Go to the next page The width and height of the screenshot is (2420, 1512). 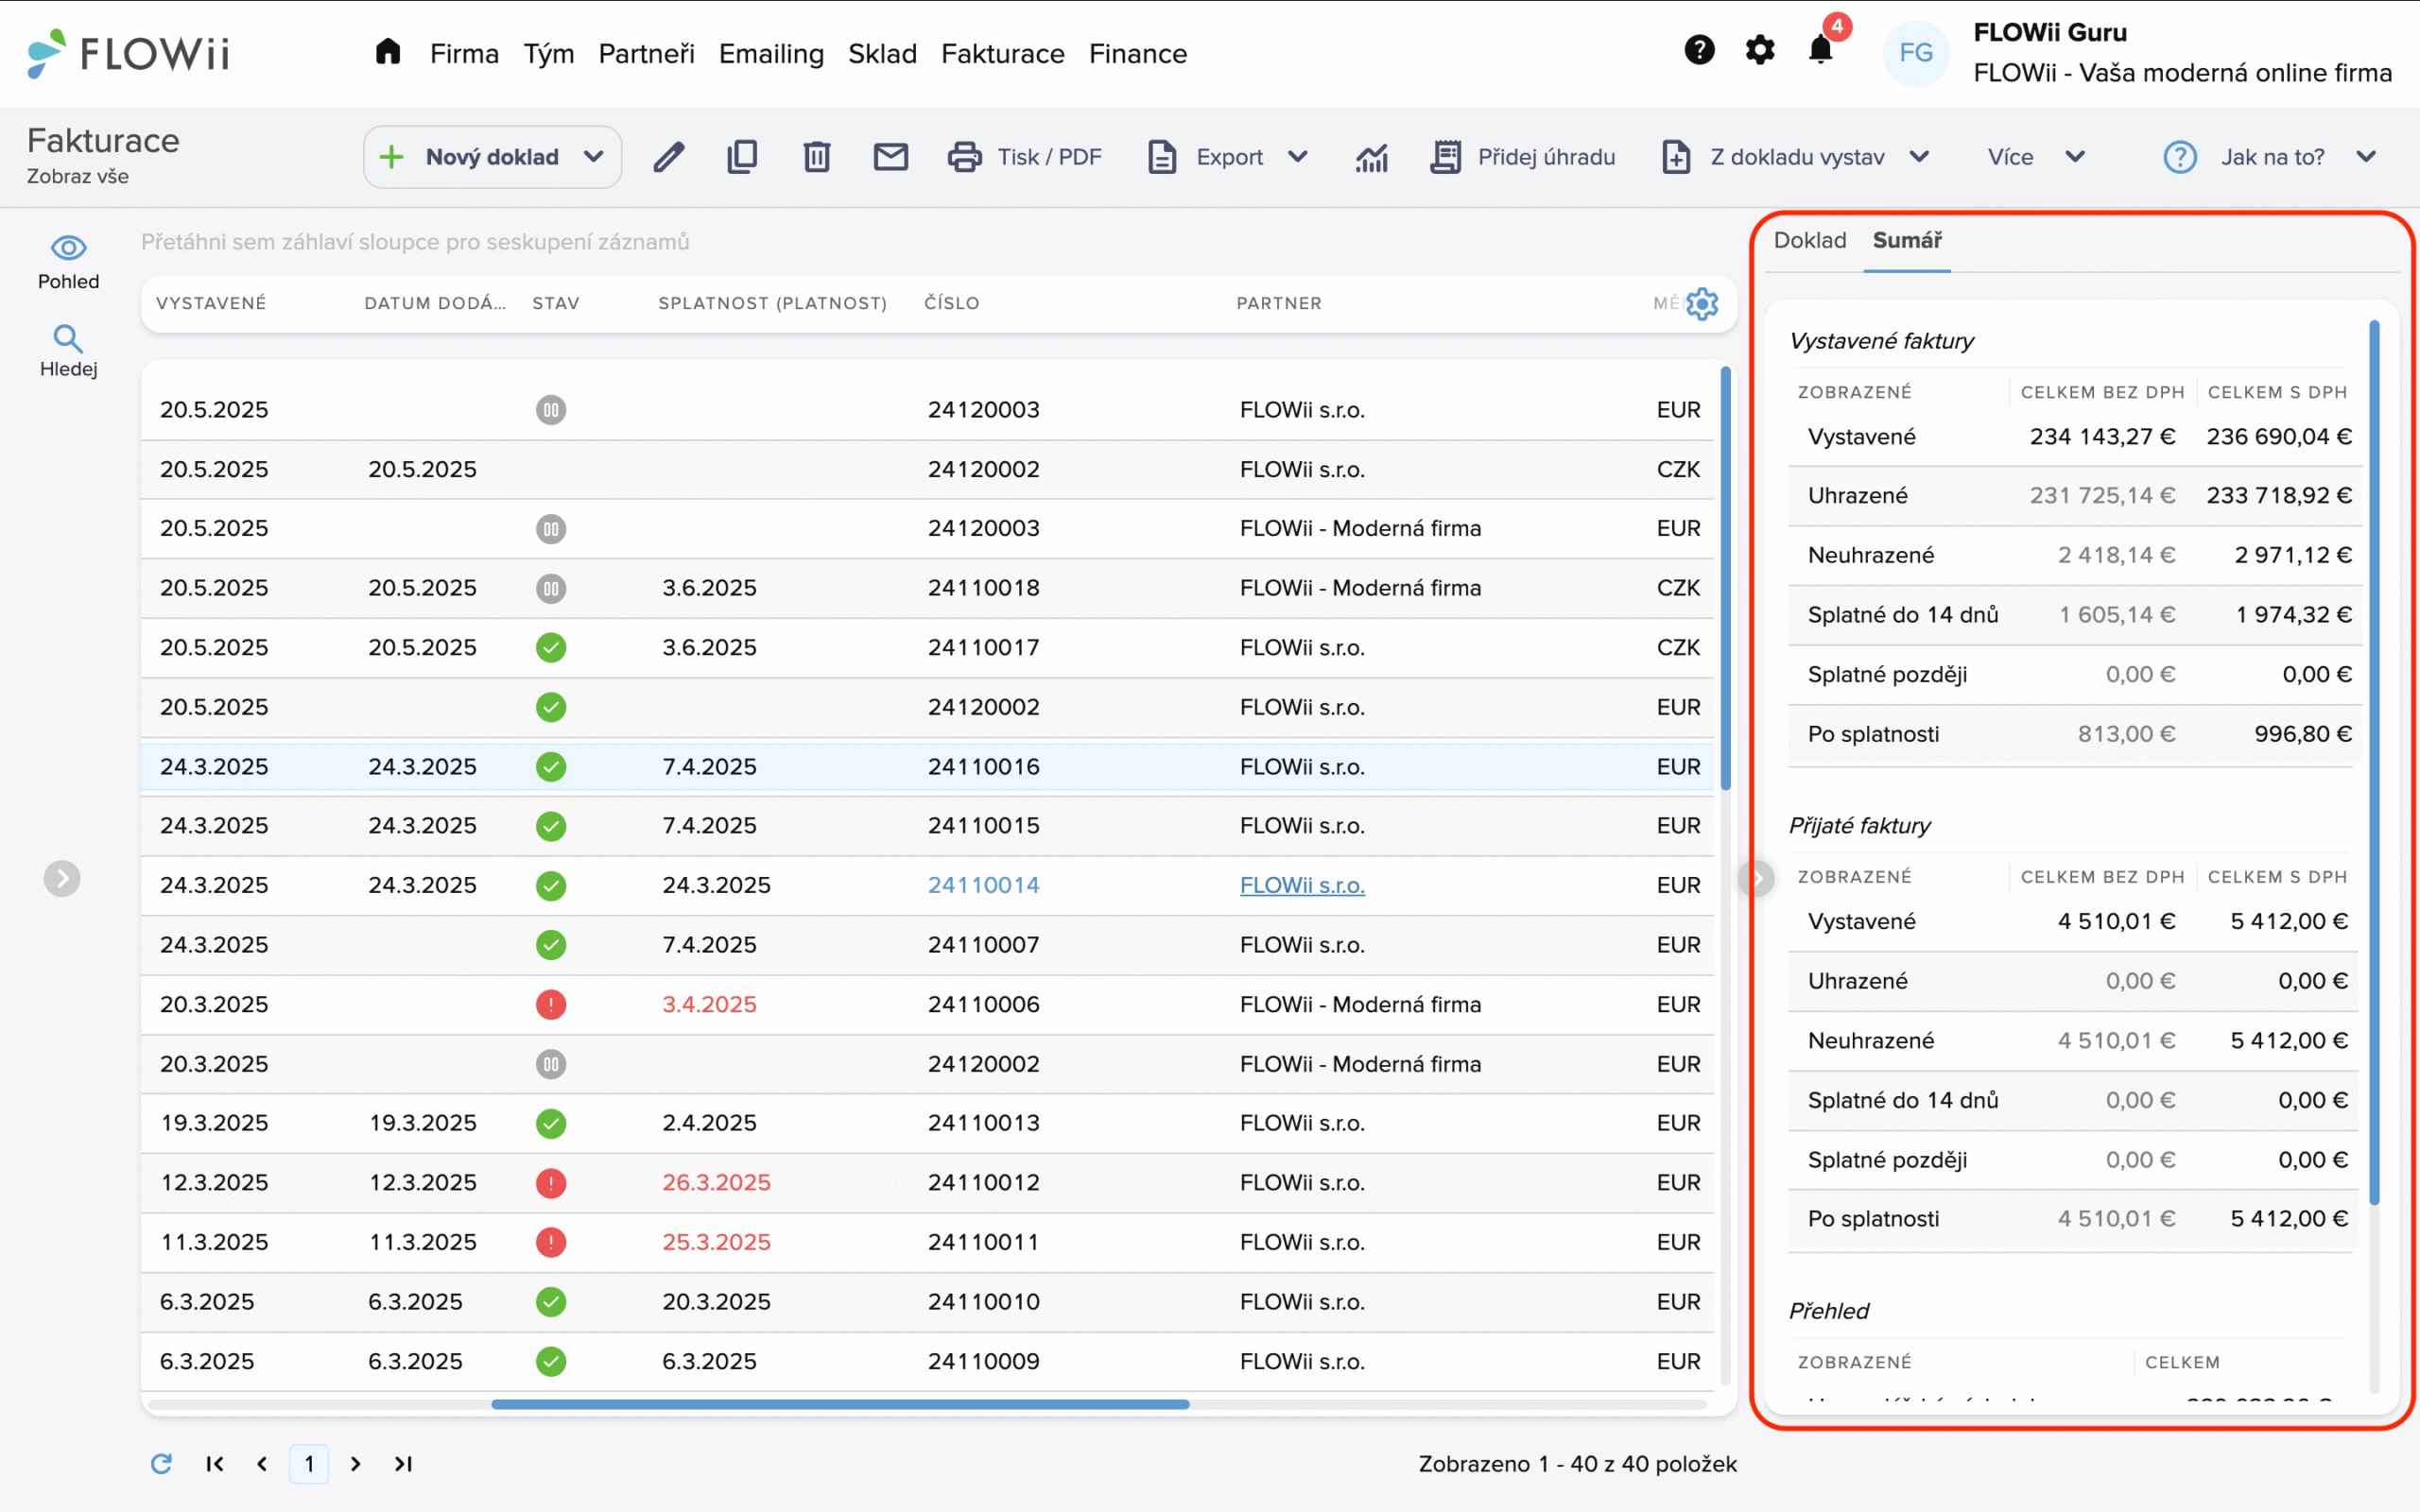356,1464
